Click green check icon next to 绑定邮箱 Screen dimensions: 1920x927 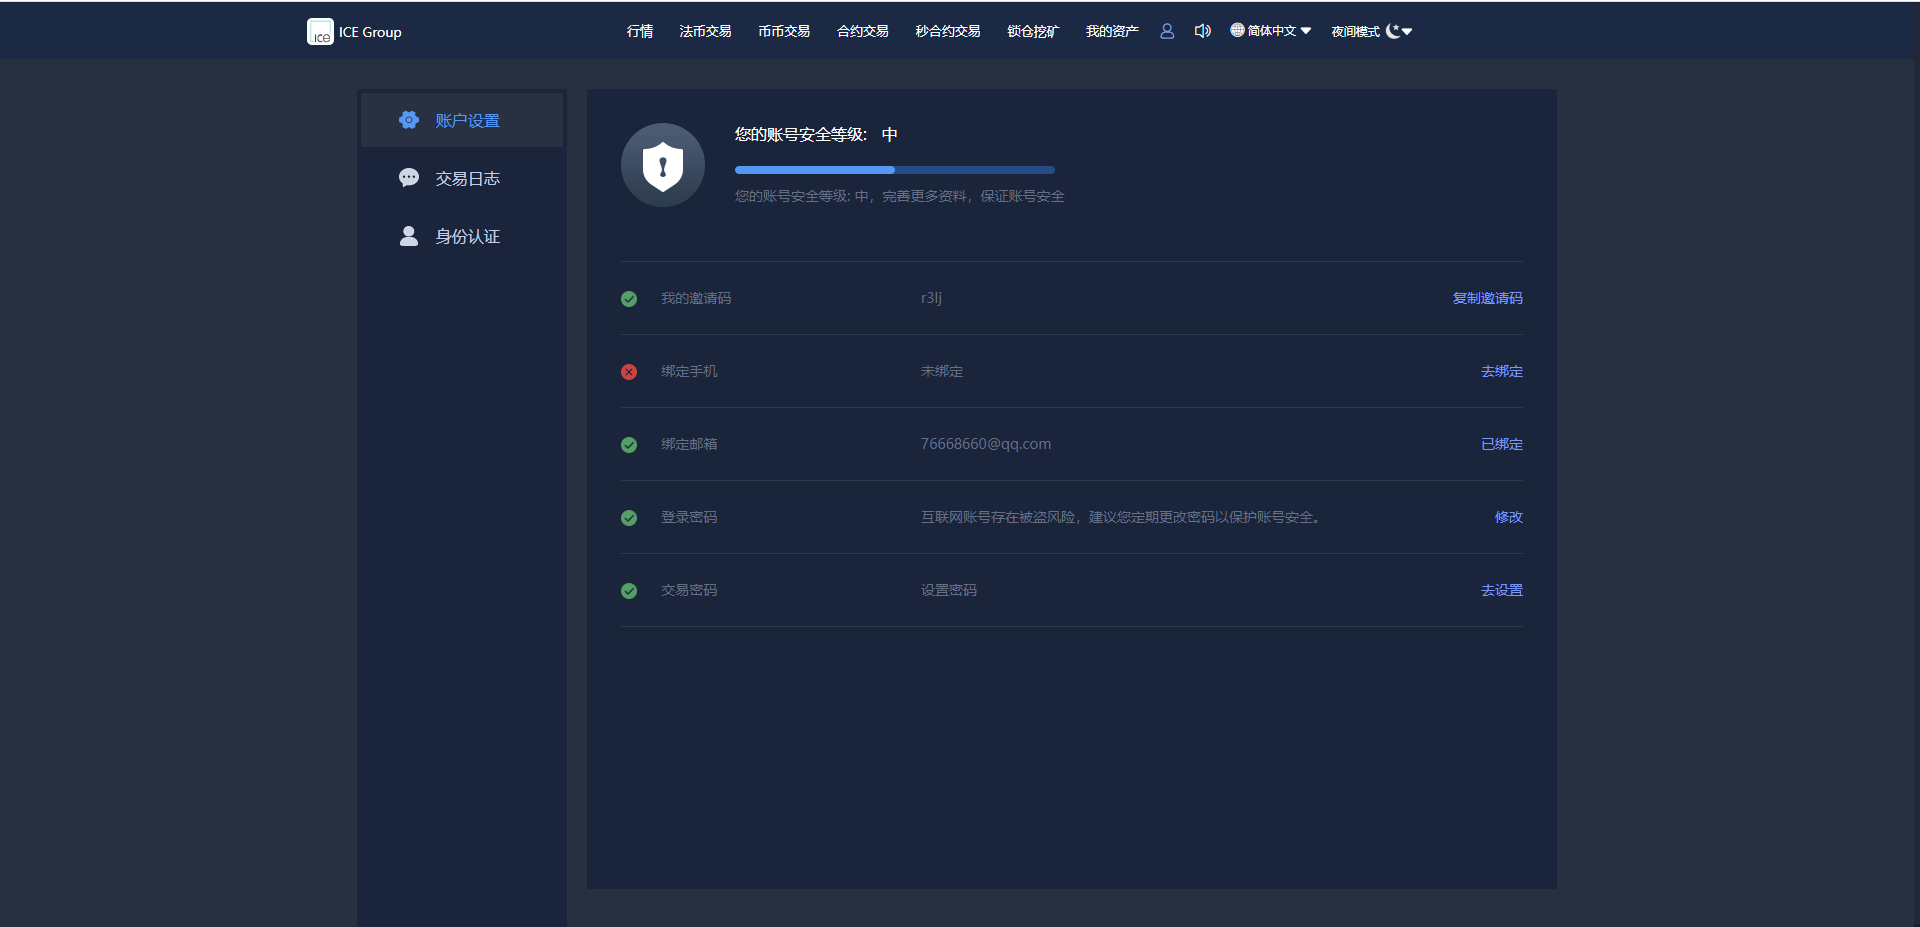[x=629, y=445]
